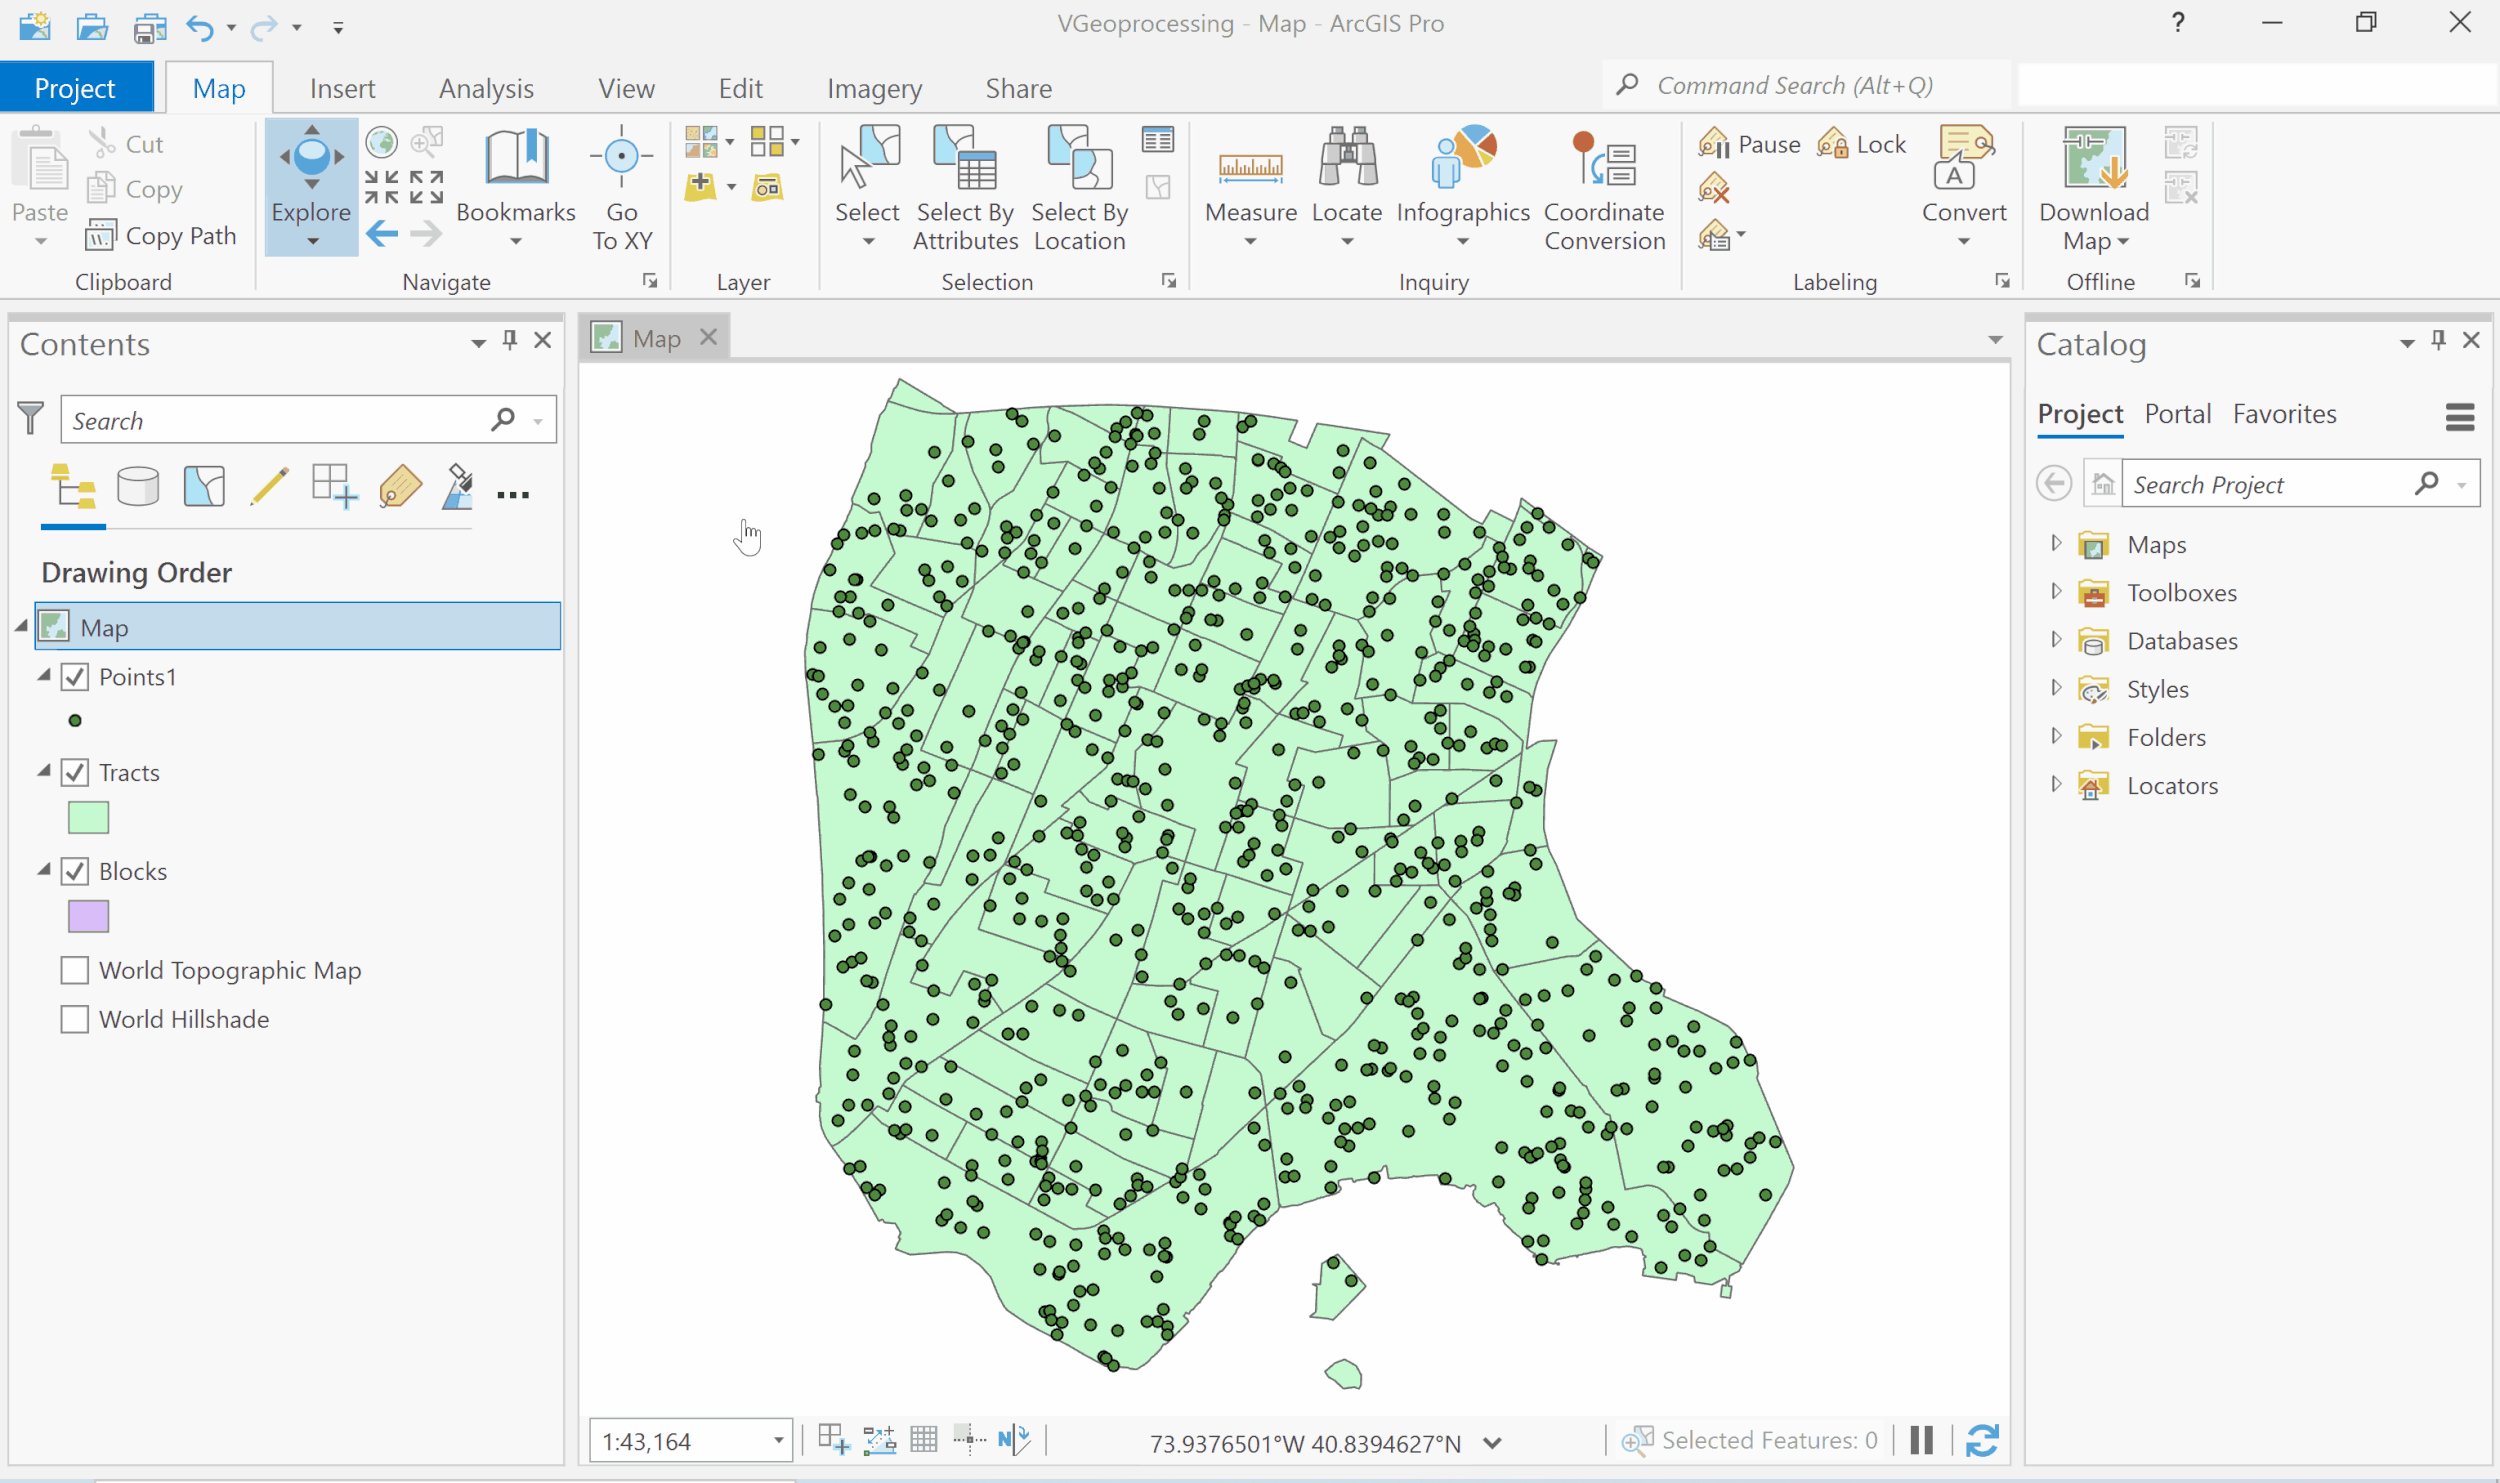Open the map scale dropdown
The height and width of the screenshot is (1483, 2500).
[778, 1440]
